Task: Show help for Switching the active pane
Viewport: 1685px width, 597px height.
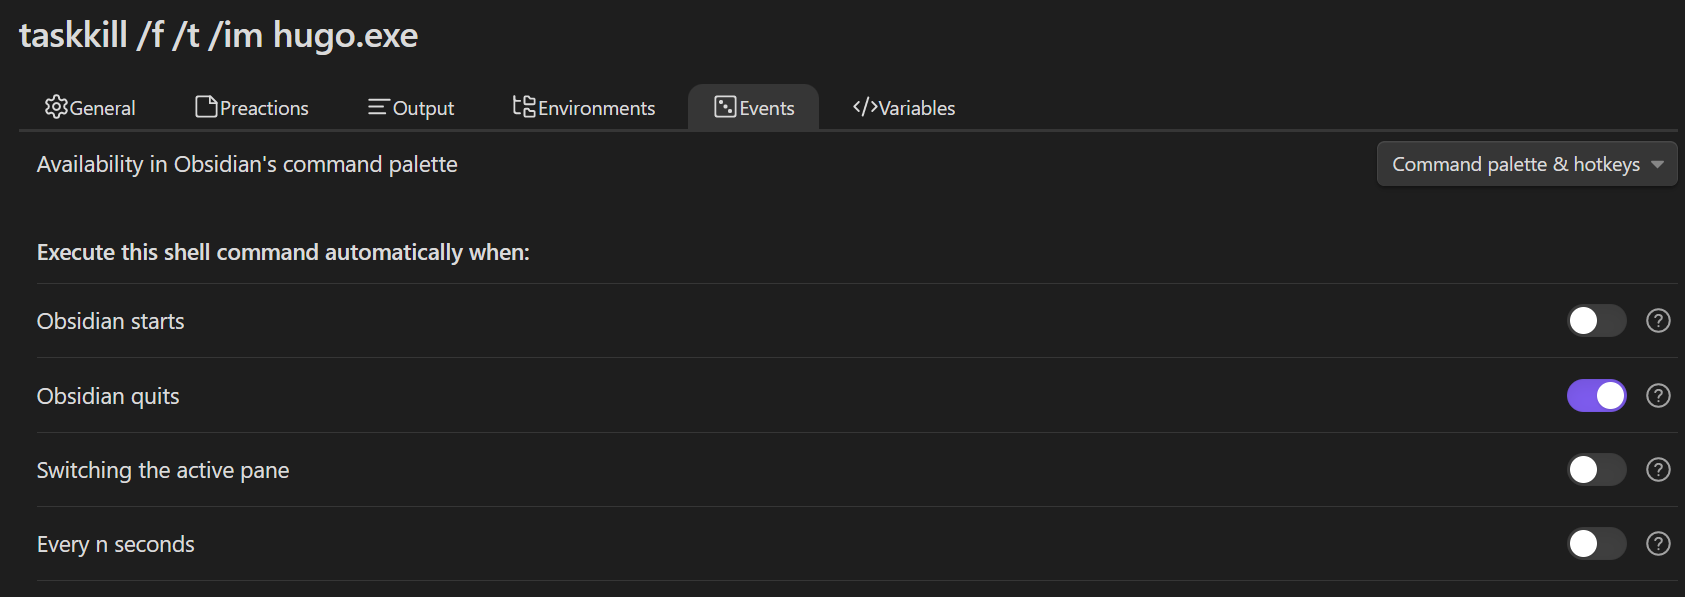Action: (1658, 470)
